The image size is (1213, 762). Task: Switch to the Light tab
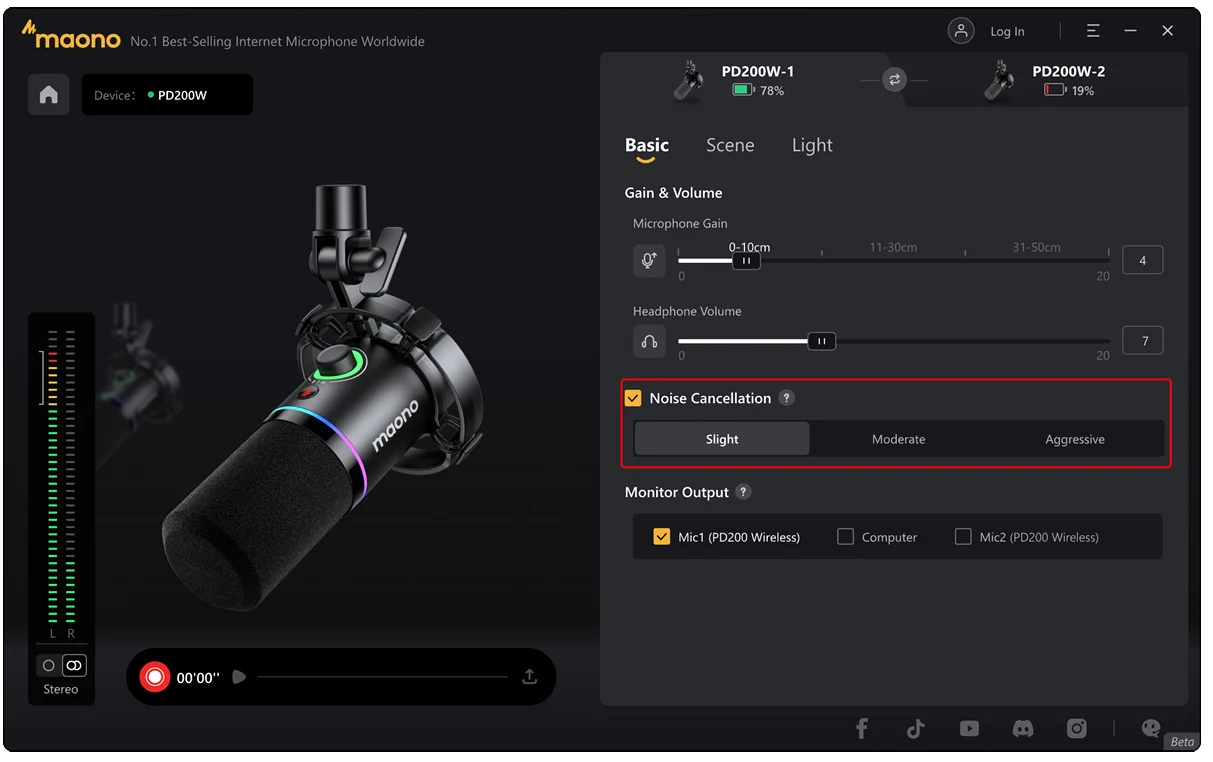[x=812, y=145]
